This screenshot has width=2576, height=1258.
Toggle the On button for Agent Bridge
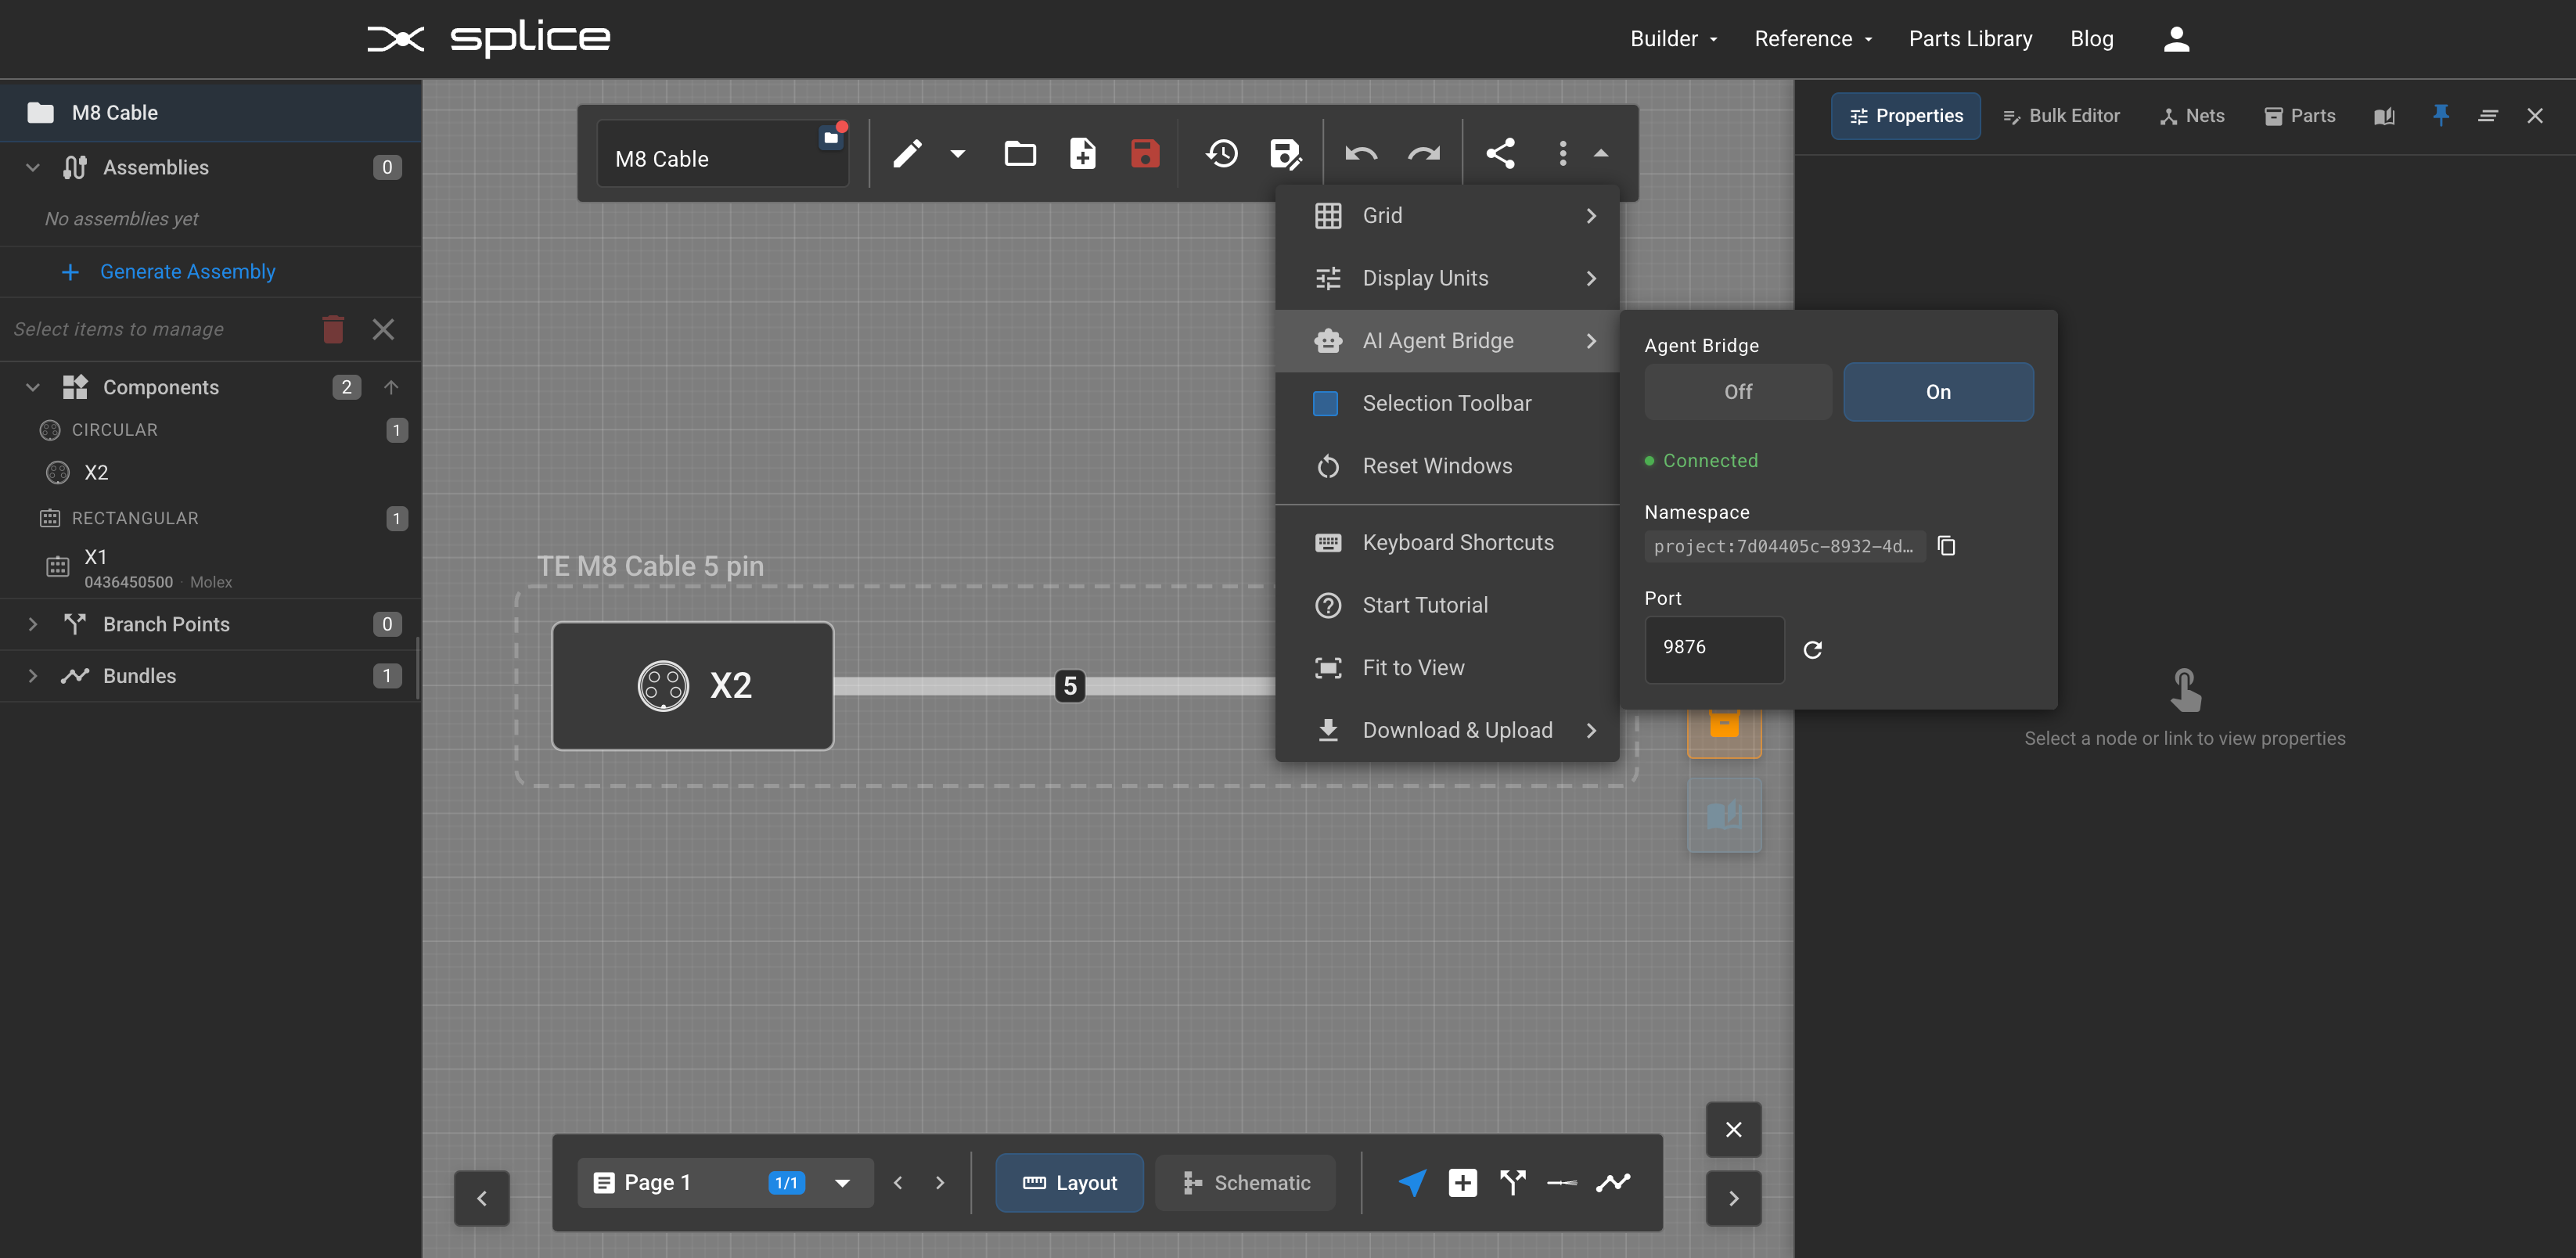tap(1938, 391)
